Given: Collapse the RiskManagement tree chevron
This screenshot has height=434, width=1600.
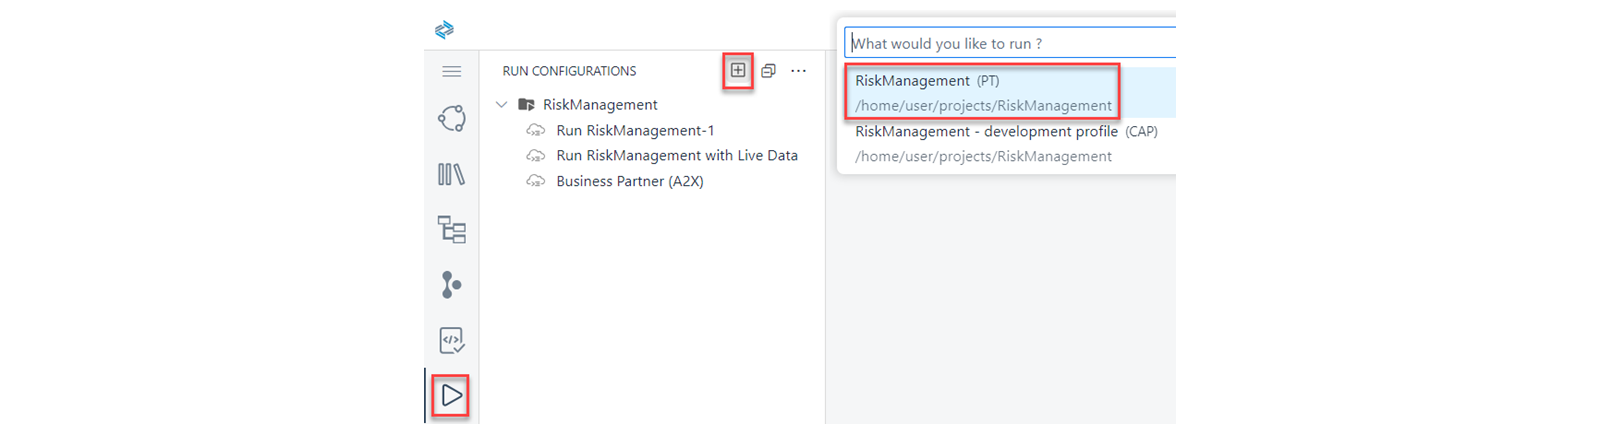Looking at the screenshot, I should click(x=502, y=104).
